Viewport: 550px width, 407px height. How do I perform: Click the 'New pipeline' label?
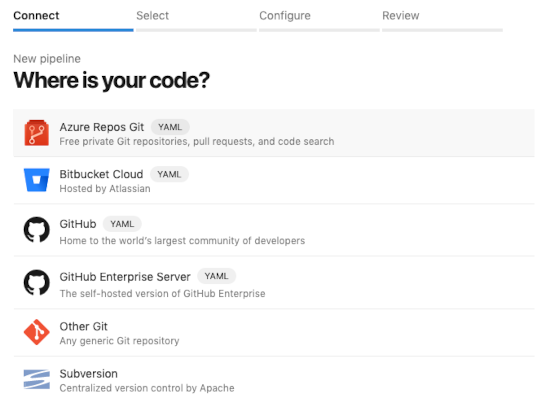click(x=47, y=59)
